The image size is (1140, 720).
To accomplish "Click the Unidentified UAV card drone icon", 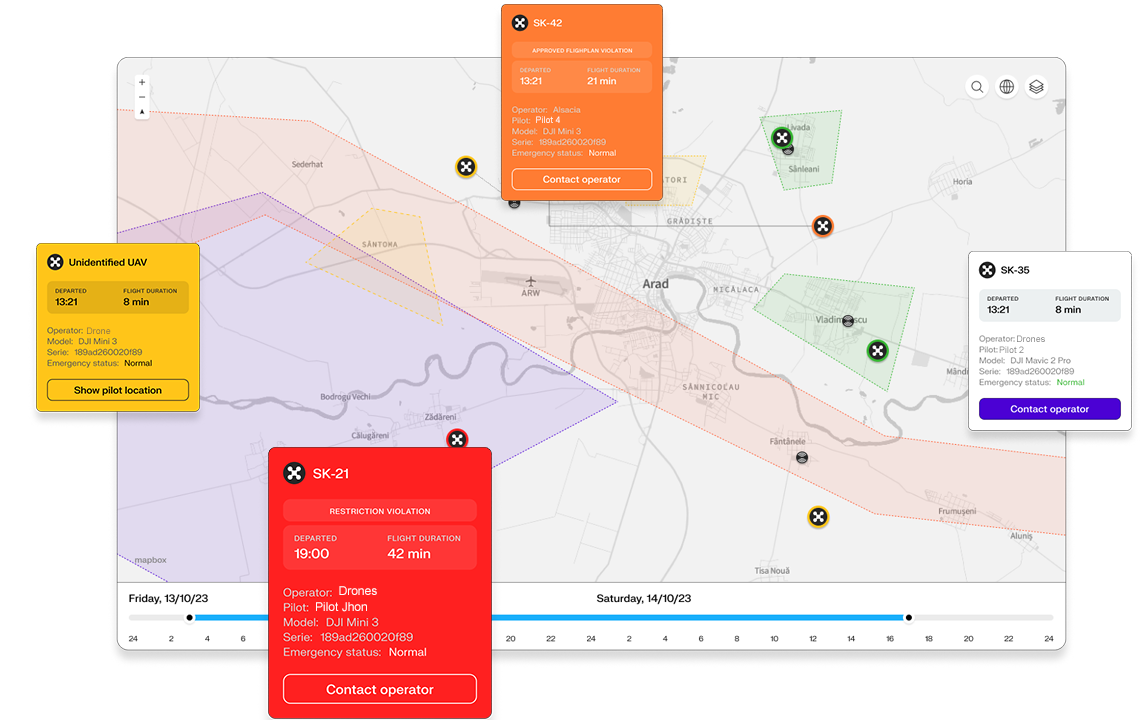I will coord(55,263).
